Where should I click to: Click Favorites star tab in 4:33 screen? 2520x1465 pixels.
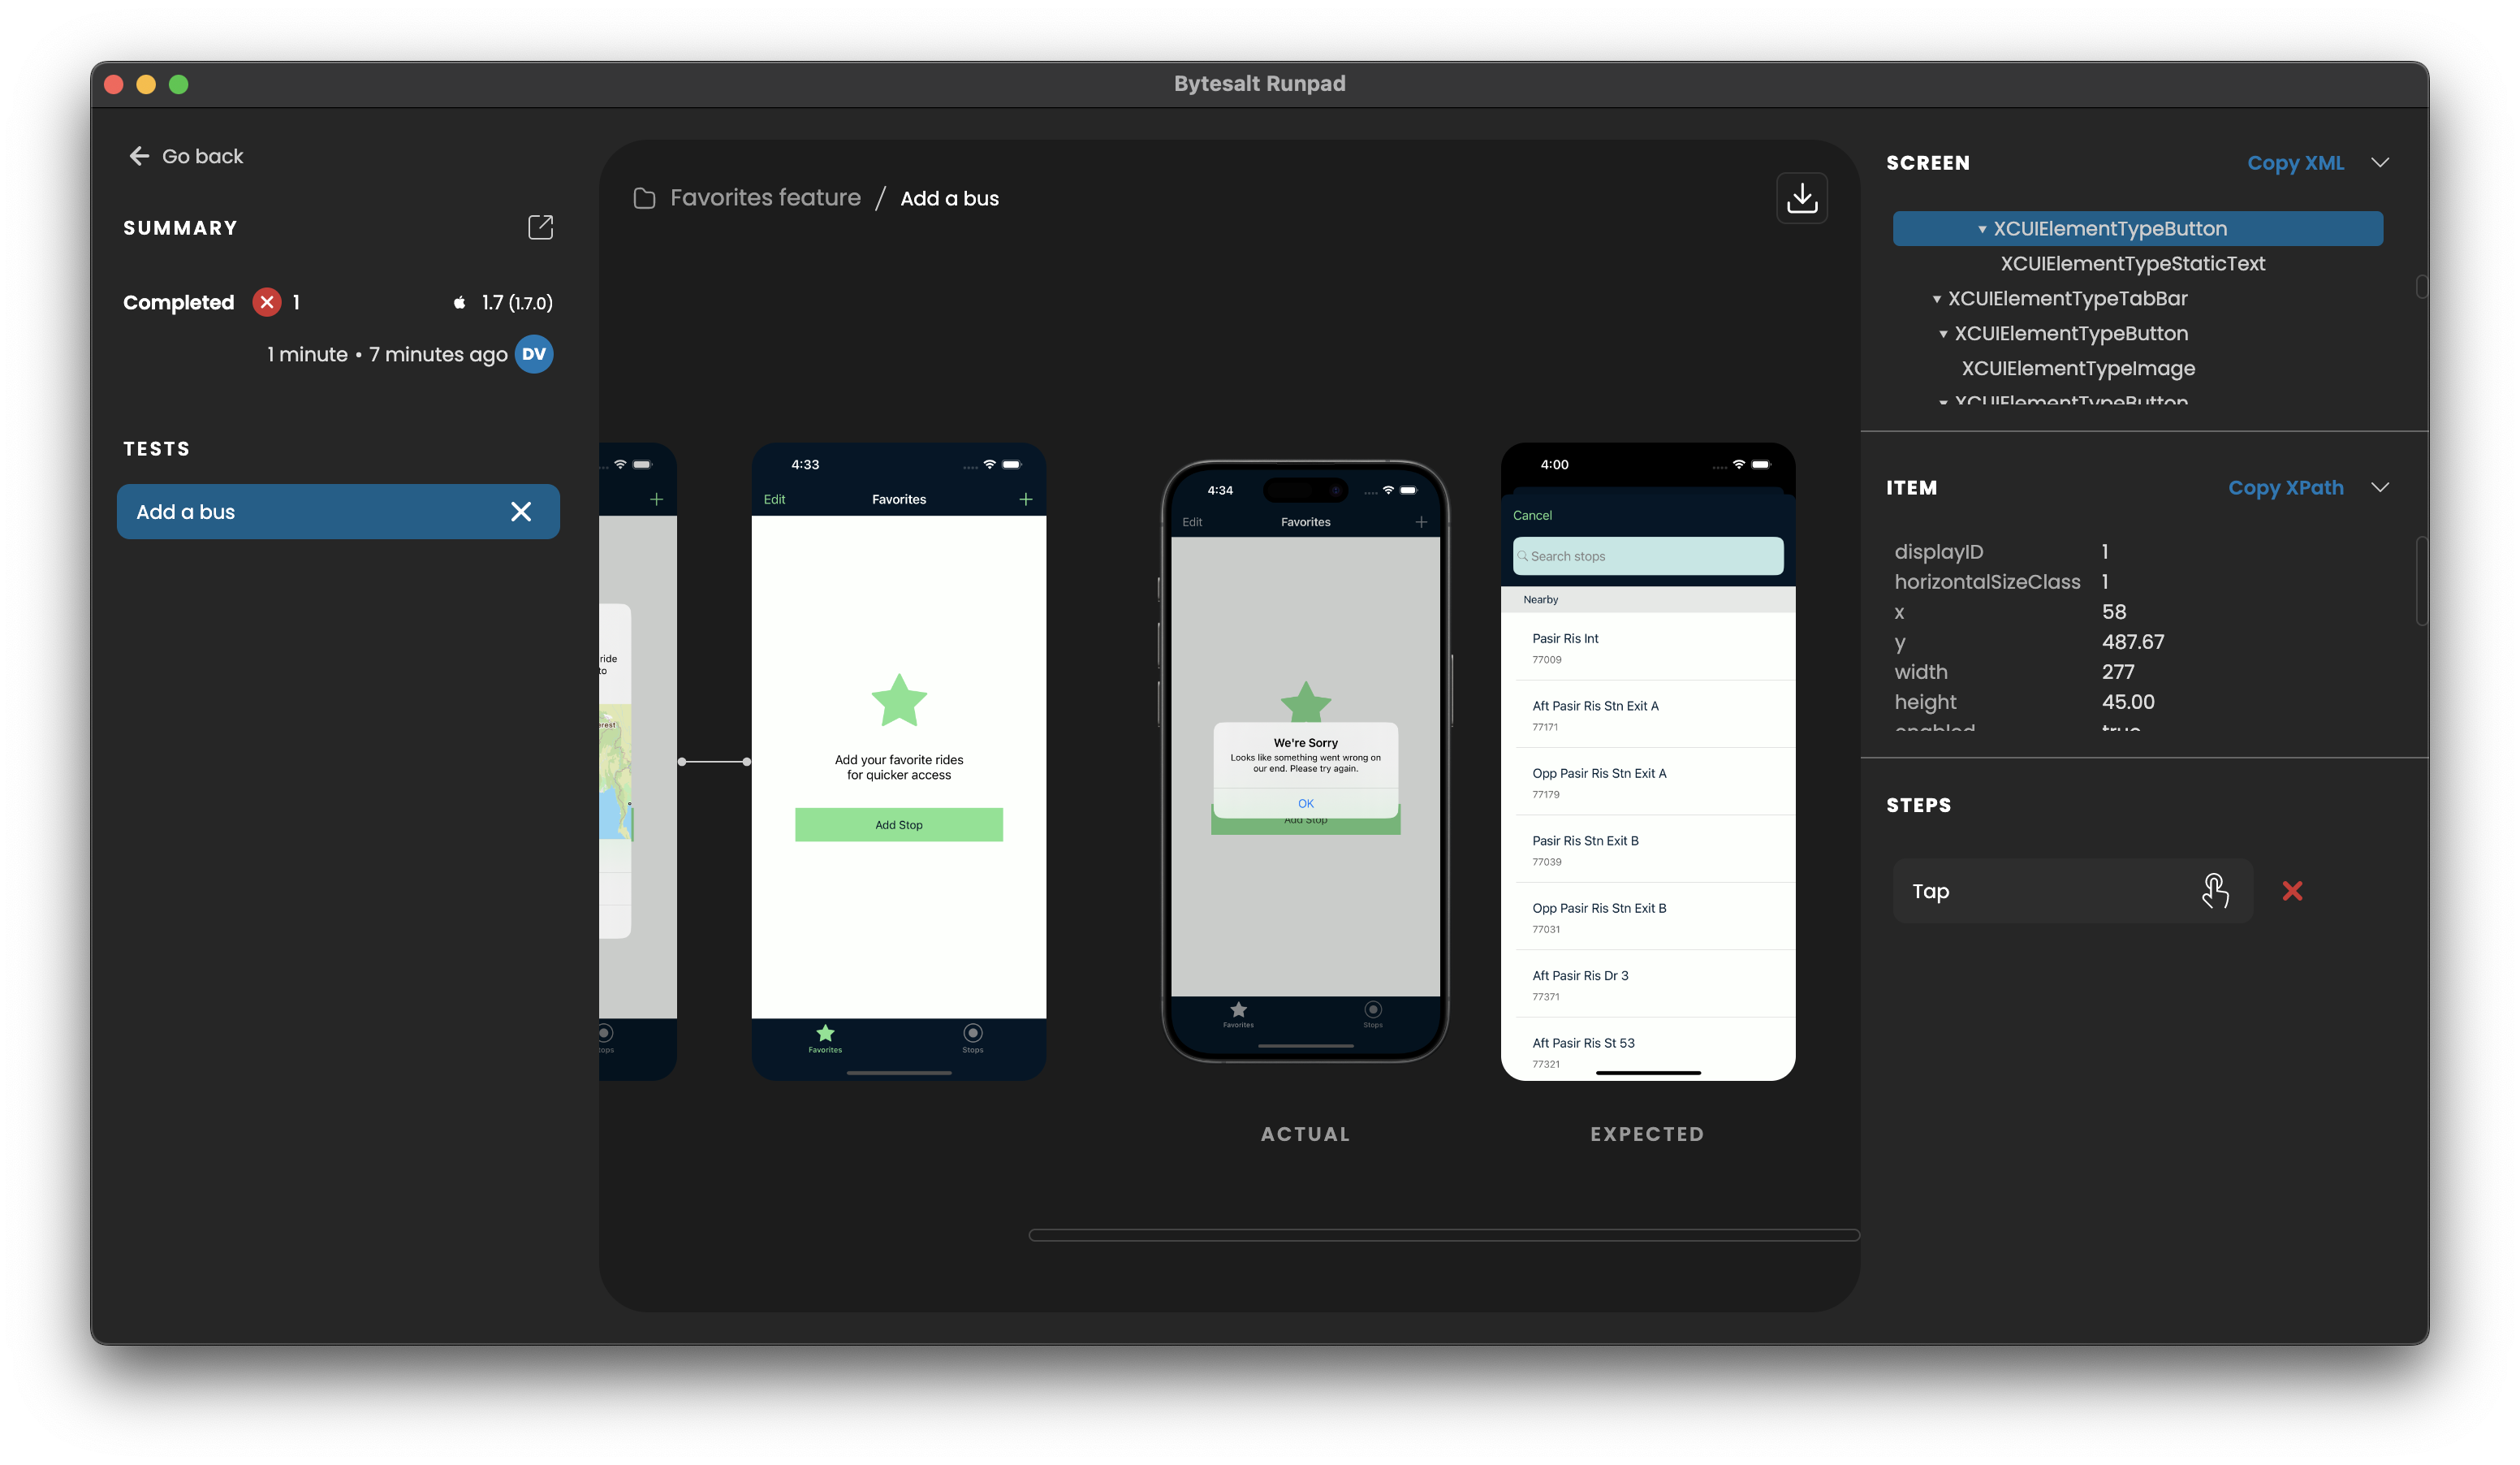(825, 1038)
